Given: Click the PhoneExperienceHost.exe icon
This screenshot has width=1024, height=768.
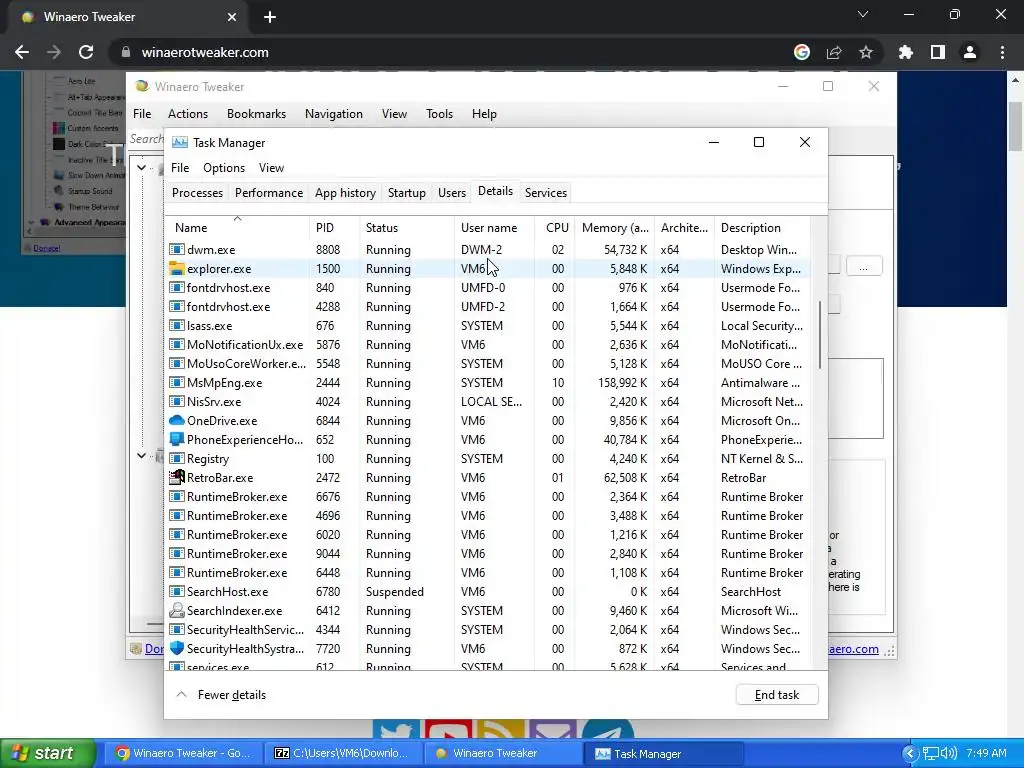Looking at the screenshot, I should 176,440.
